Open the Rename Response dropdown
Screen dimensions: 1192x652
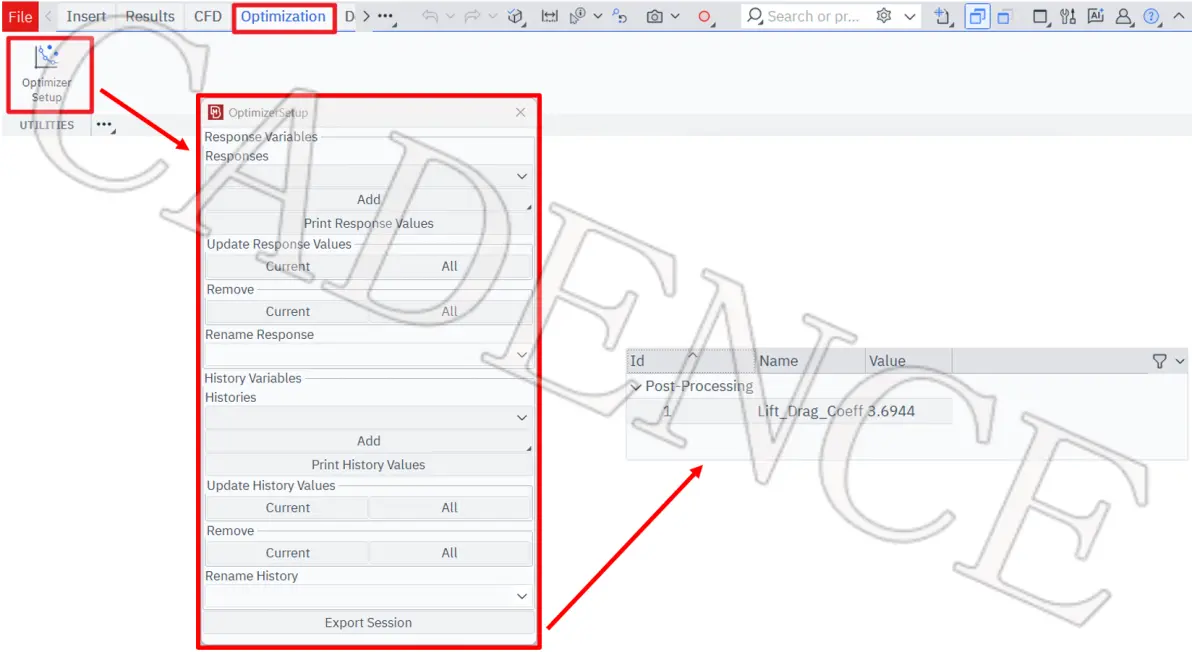click(369, 355)
